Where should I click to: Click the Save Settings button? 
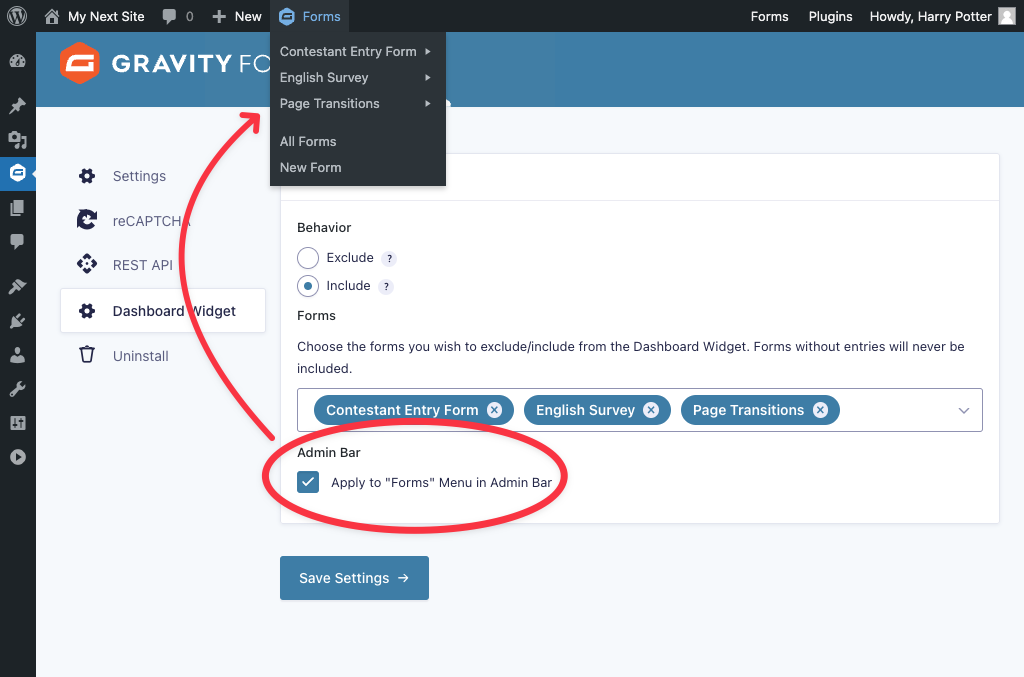tap(354, 578)
